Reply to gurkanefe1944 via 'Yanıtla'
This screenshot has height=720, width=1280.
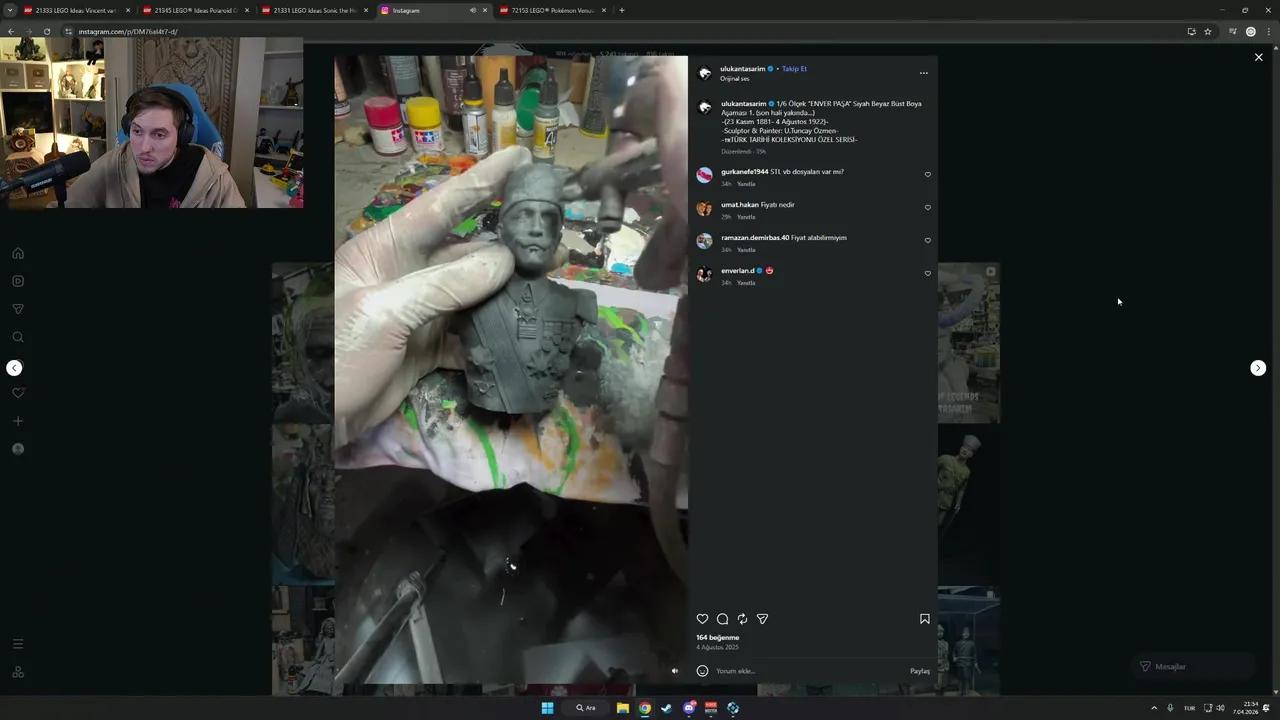[746, 184]
